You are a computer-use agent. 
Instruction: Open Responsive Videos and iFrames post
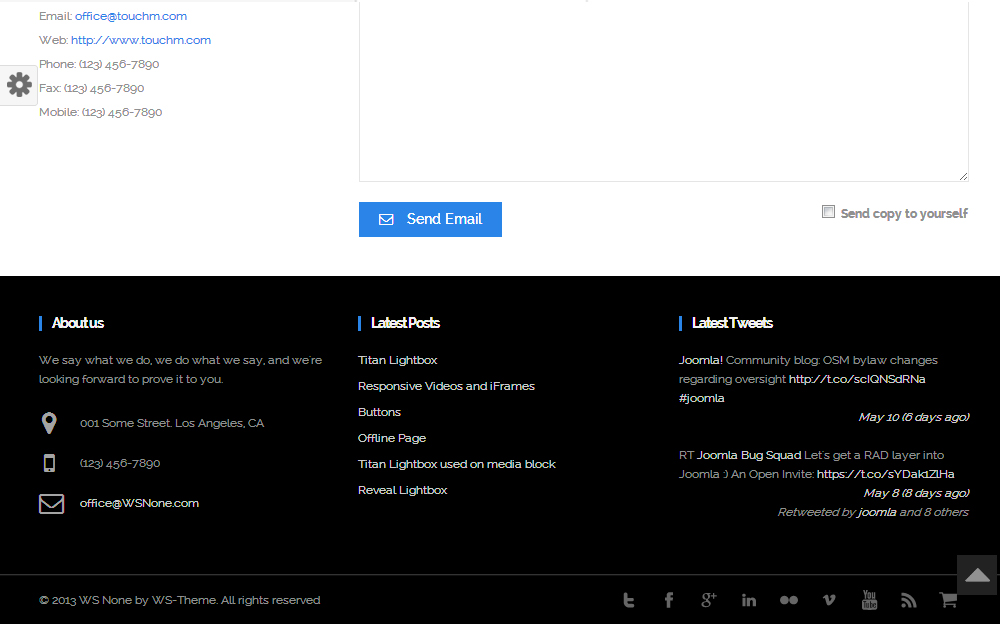coord(446,386)
